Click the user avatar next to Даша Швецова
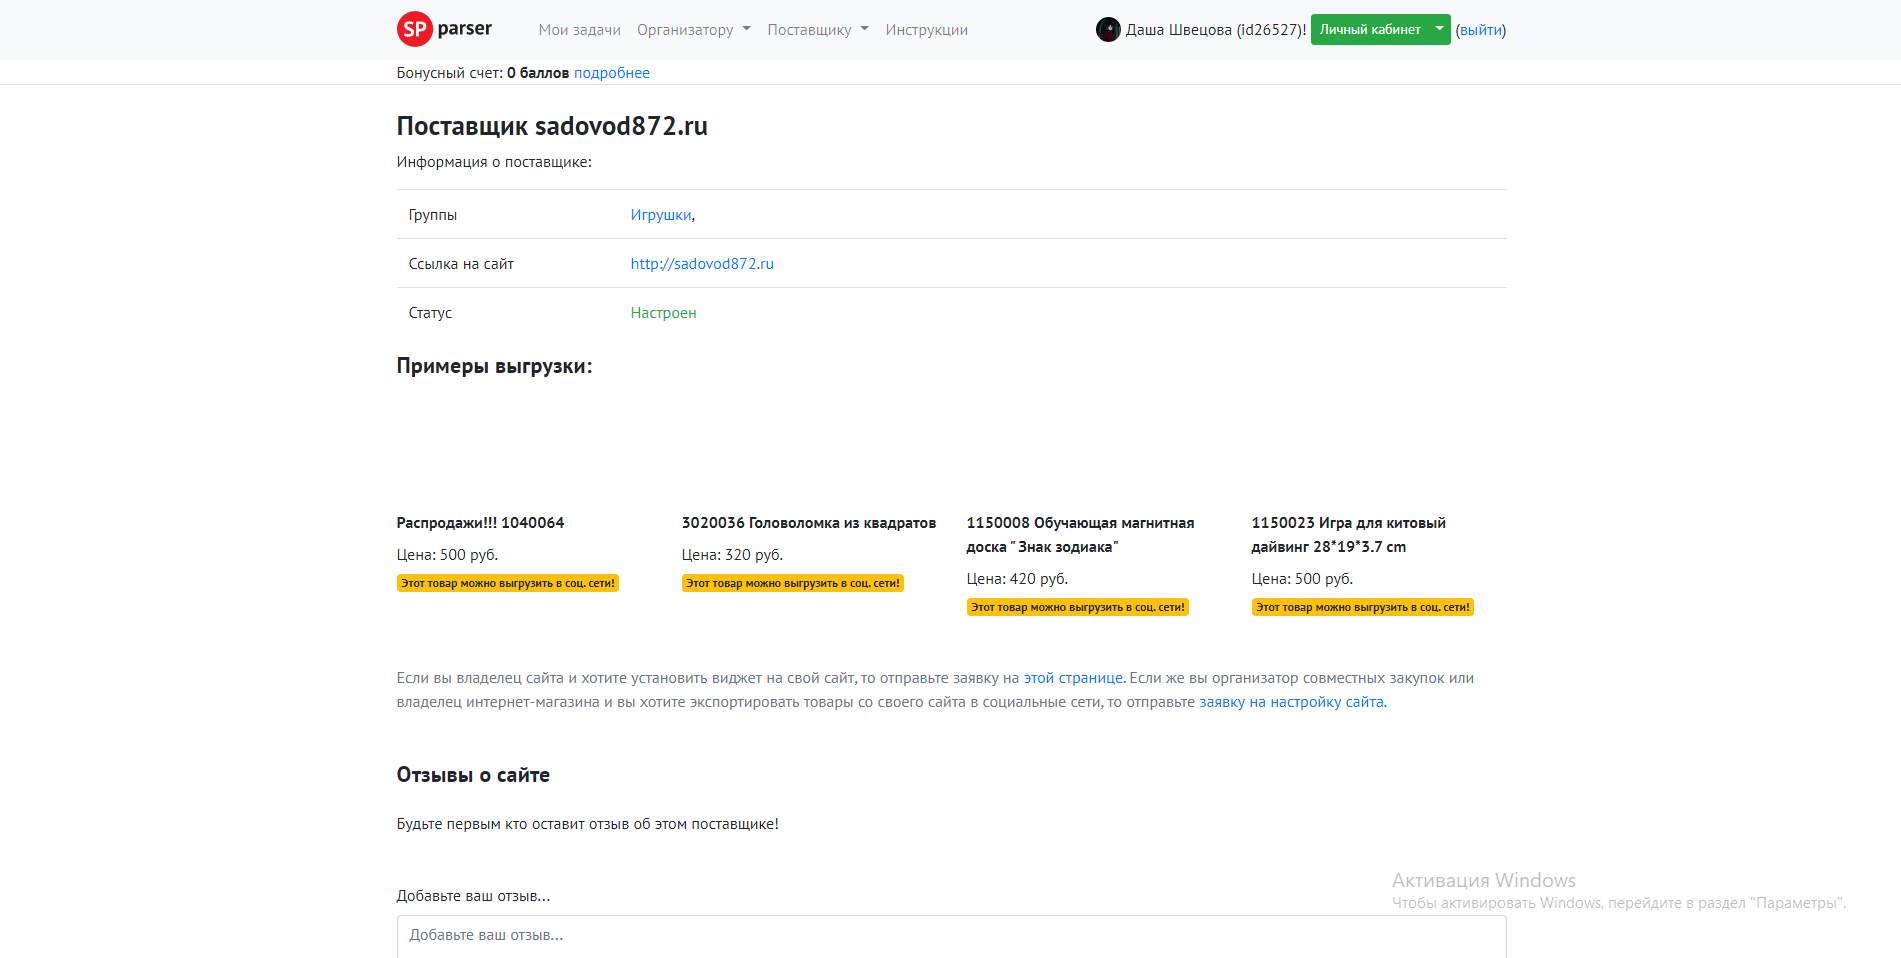This screenshot has height=958, width=1901. [x=1108, y=30]
